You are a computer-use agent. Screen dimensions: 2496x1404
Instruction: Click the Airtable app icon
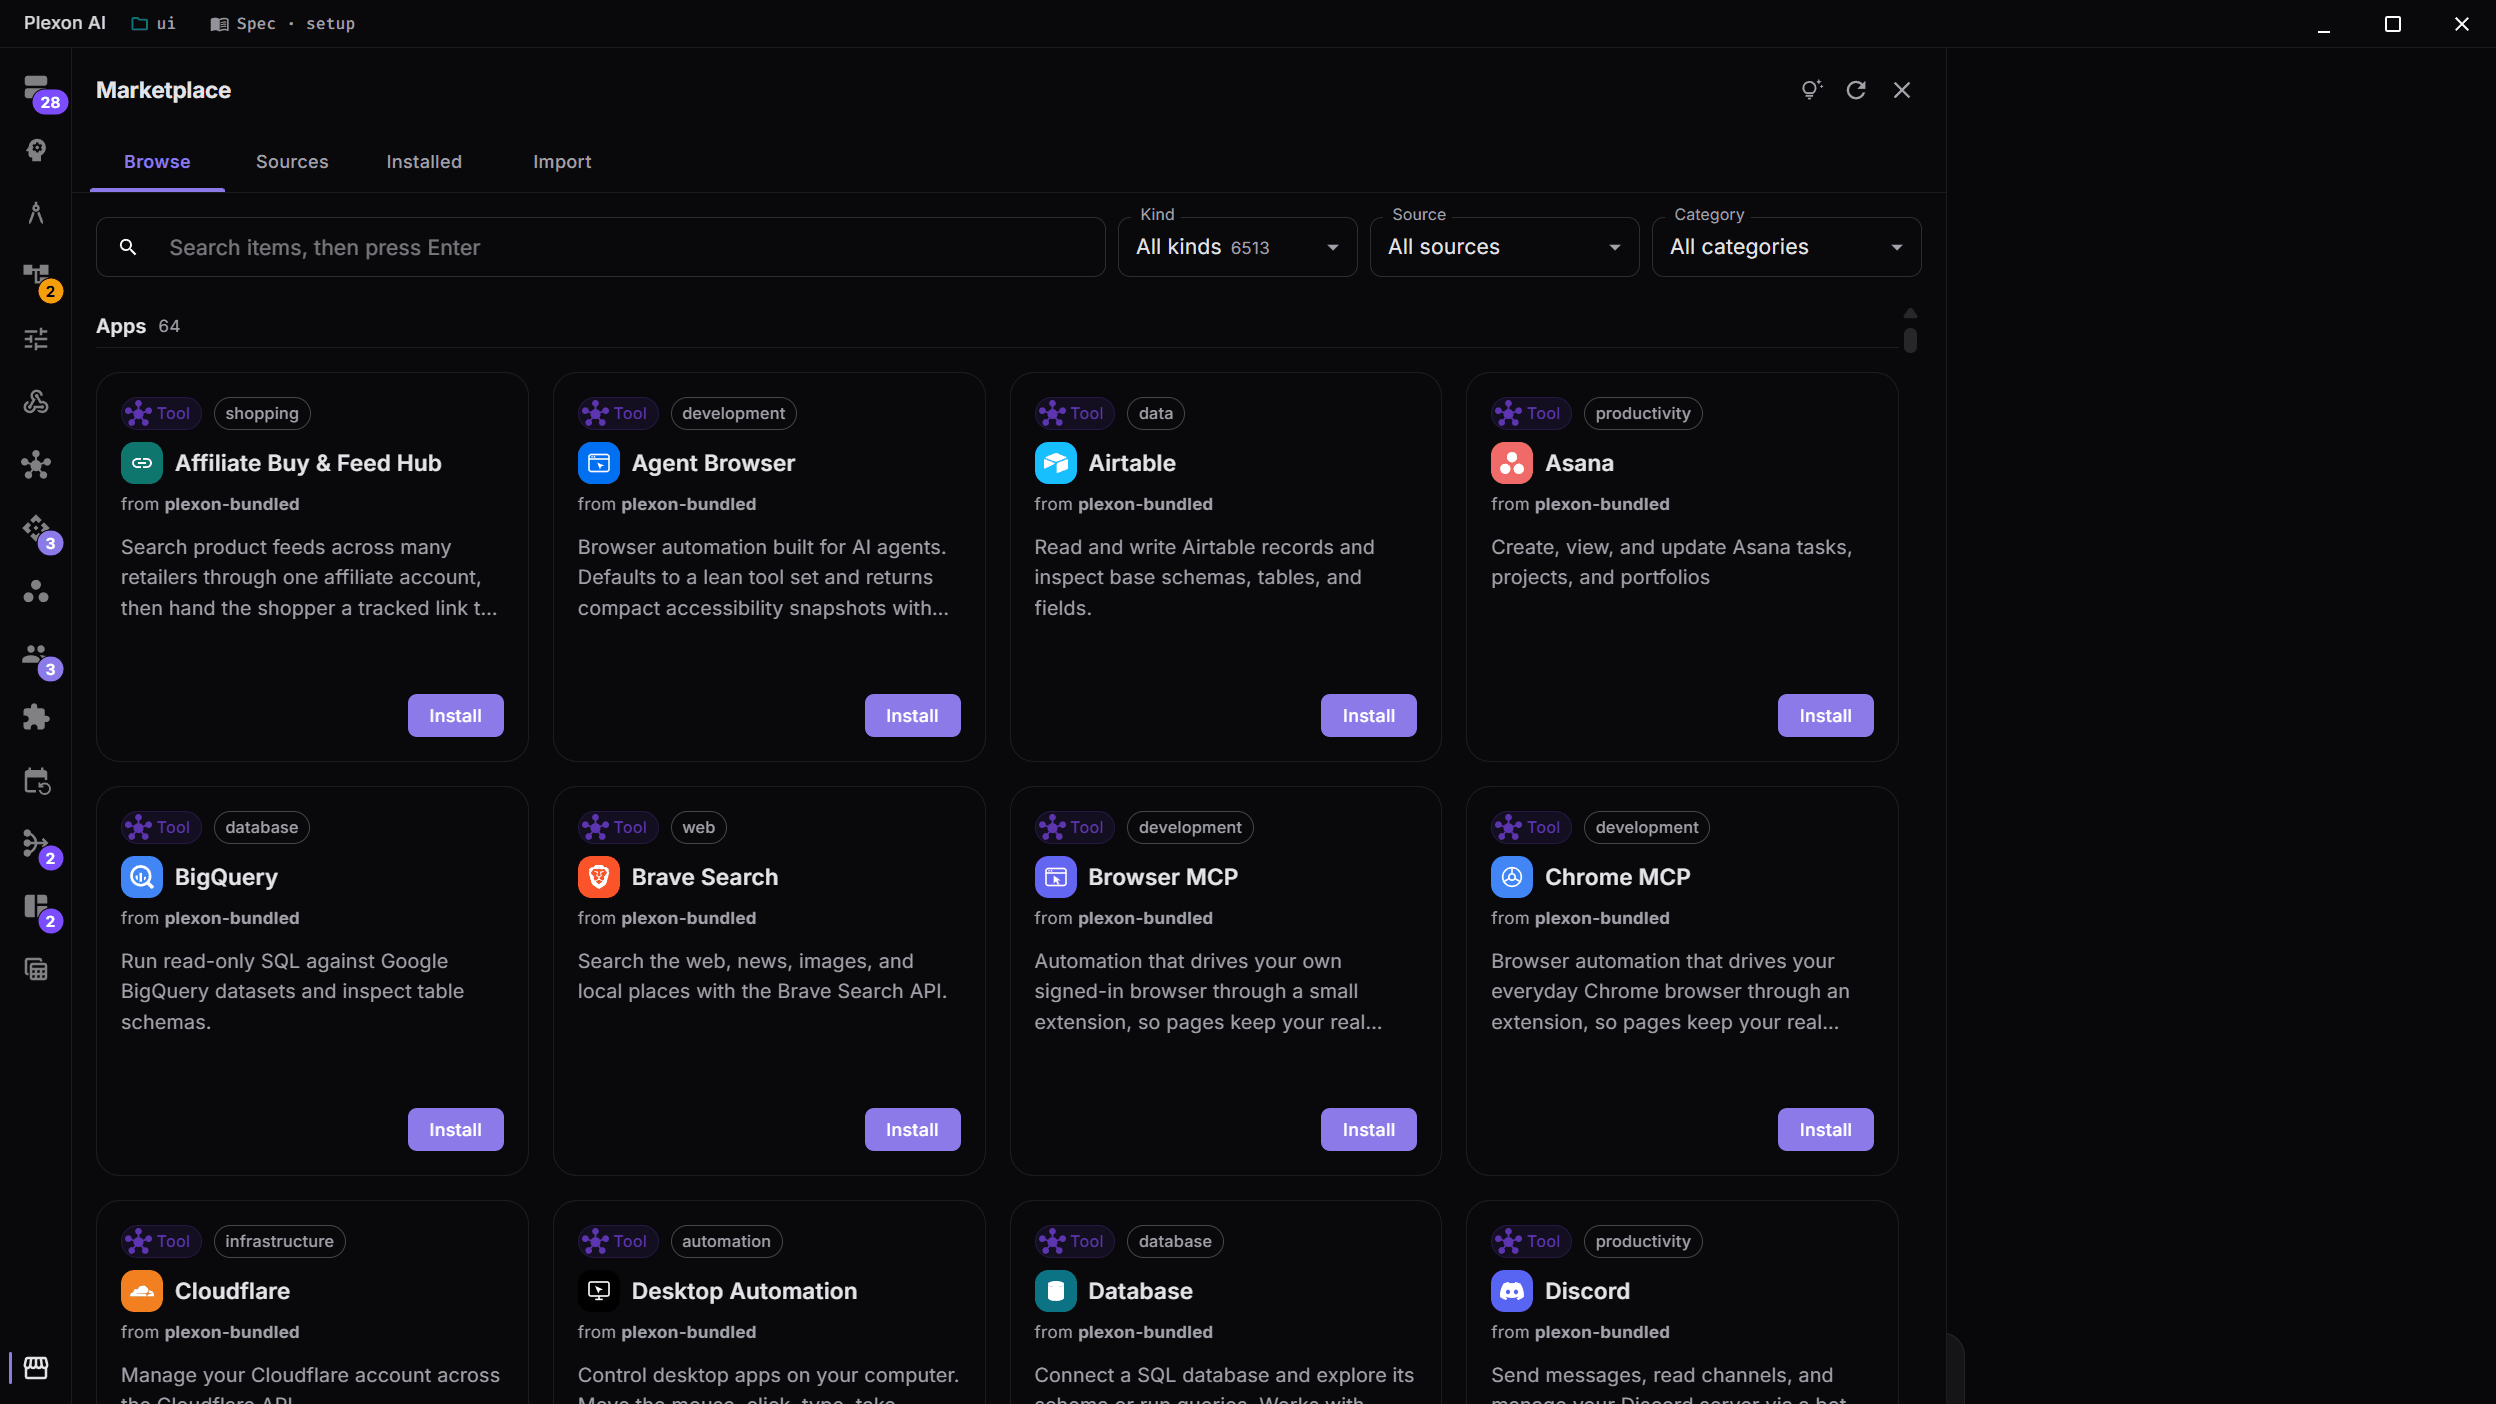[x=1055, y=463]
